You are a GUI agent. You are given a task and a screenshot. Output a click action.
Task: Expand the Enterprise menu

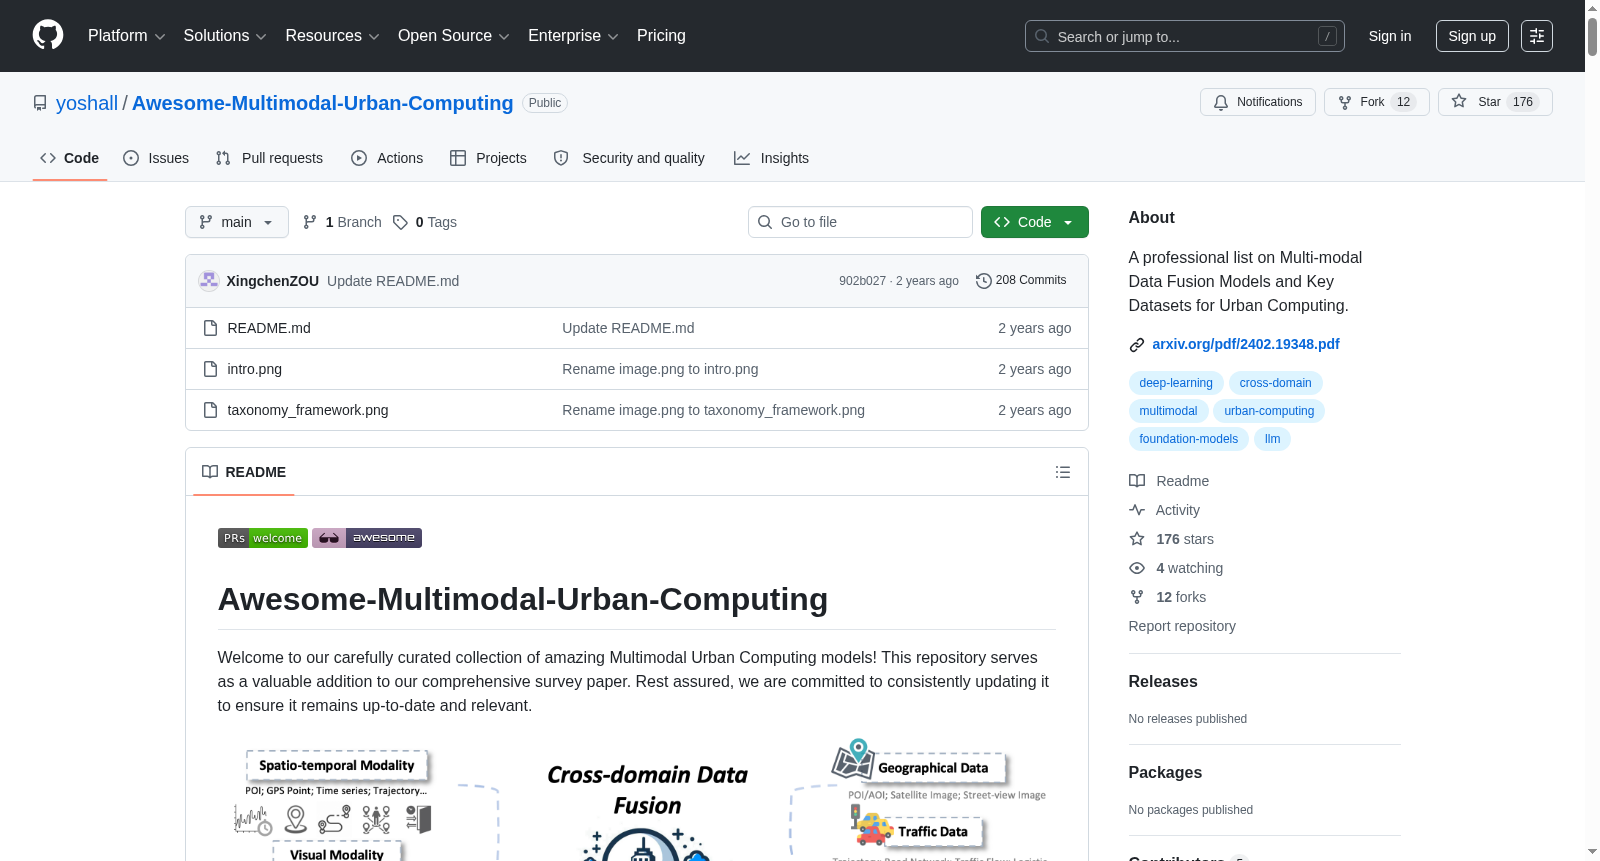(x=573, y=36)
